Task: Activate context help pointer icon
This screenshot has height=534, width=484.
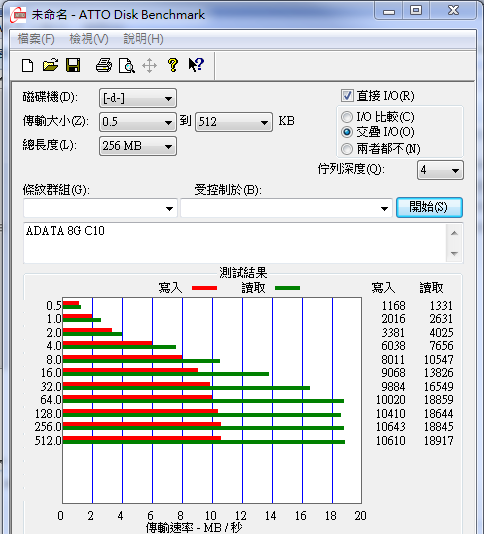Action: pyautogui.click(x=196, y=64)
